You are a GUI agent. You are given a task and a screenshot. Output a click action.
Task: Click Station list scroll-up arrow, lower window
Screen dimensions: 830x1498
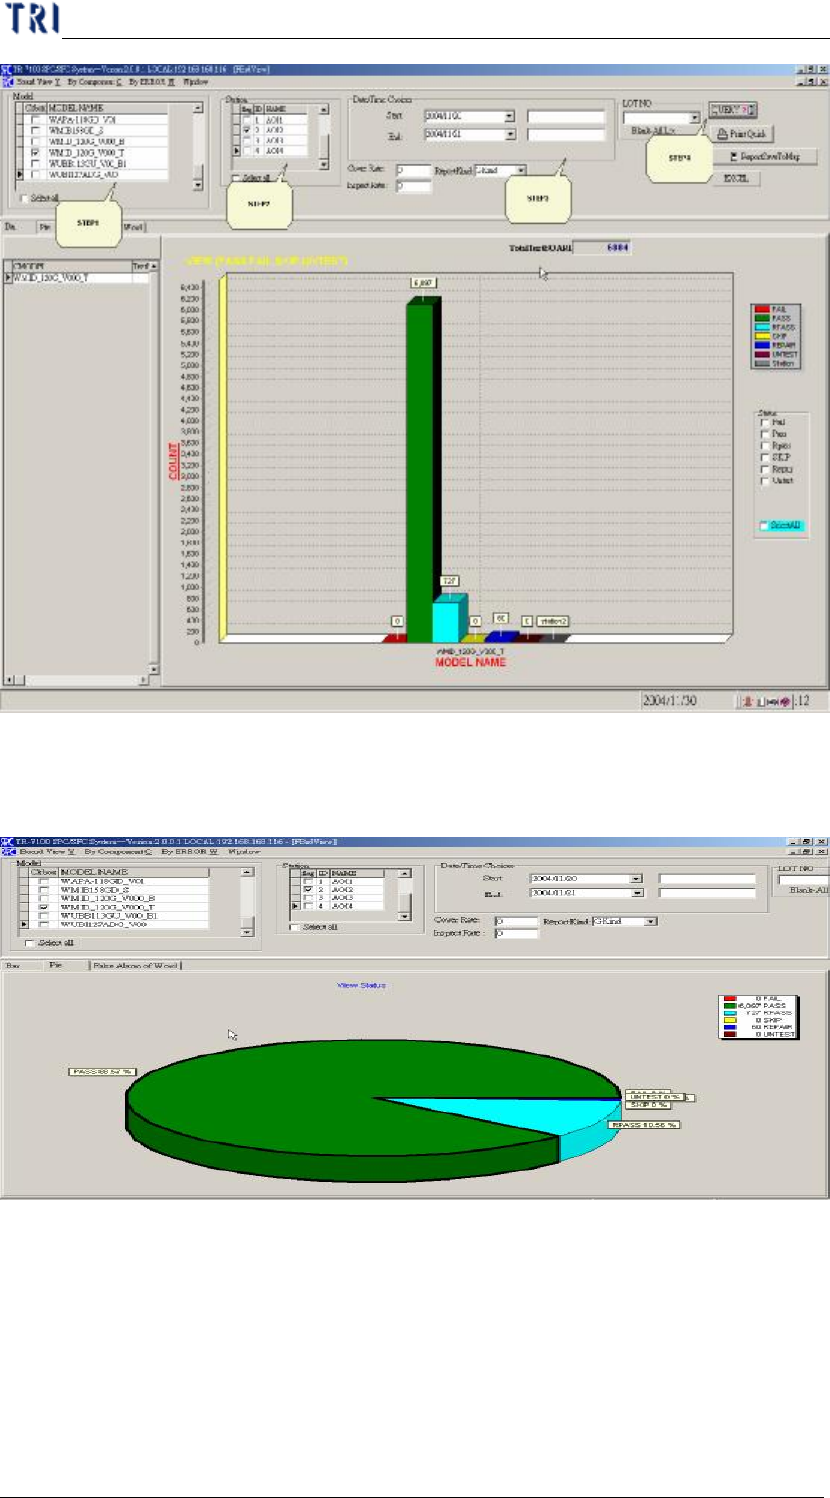click(403, 873)
